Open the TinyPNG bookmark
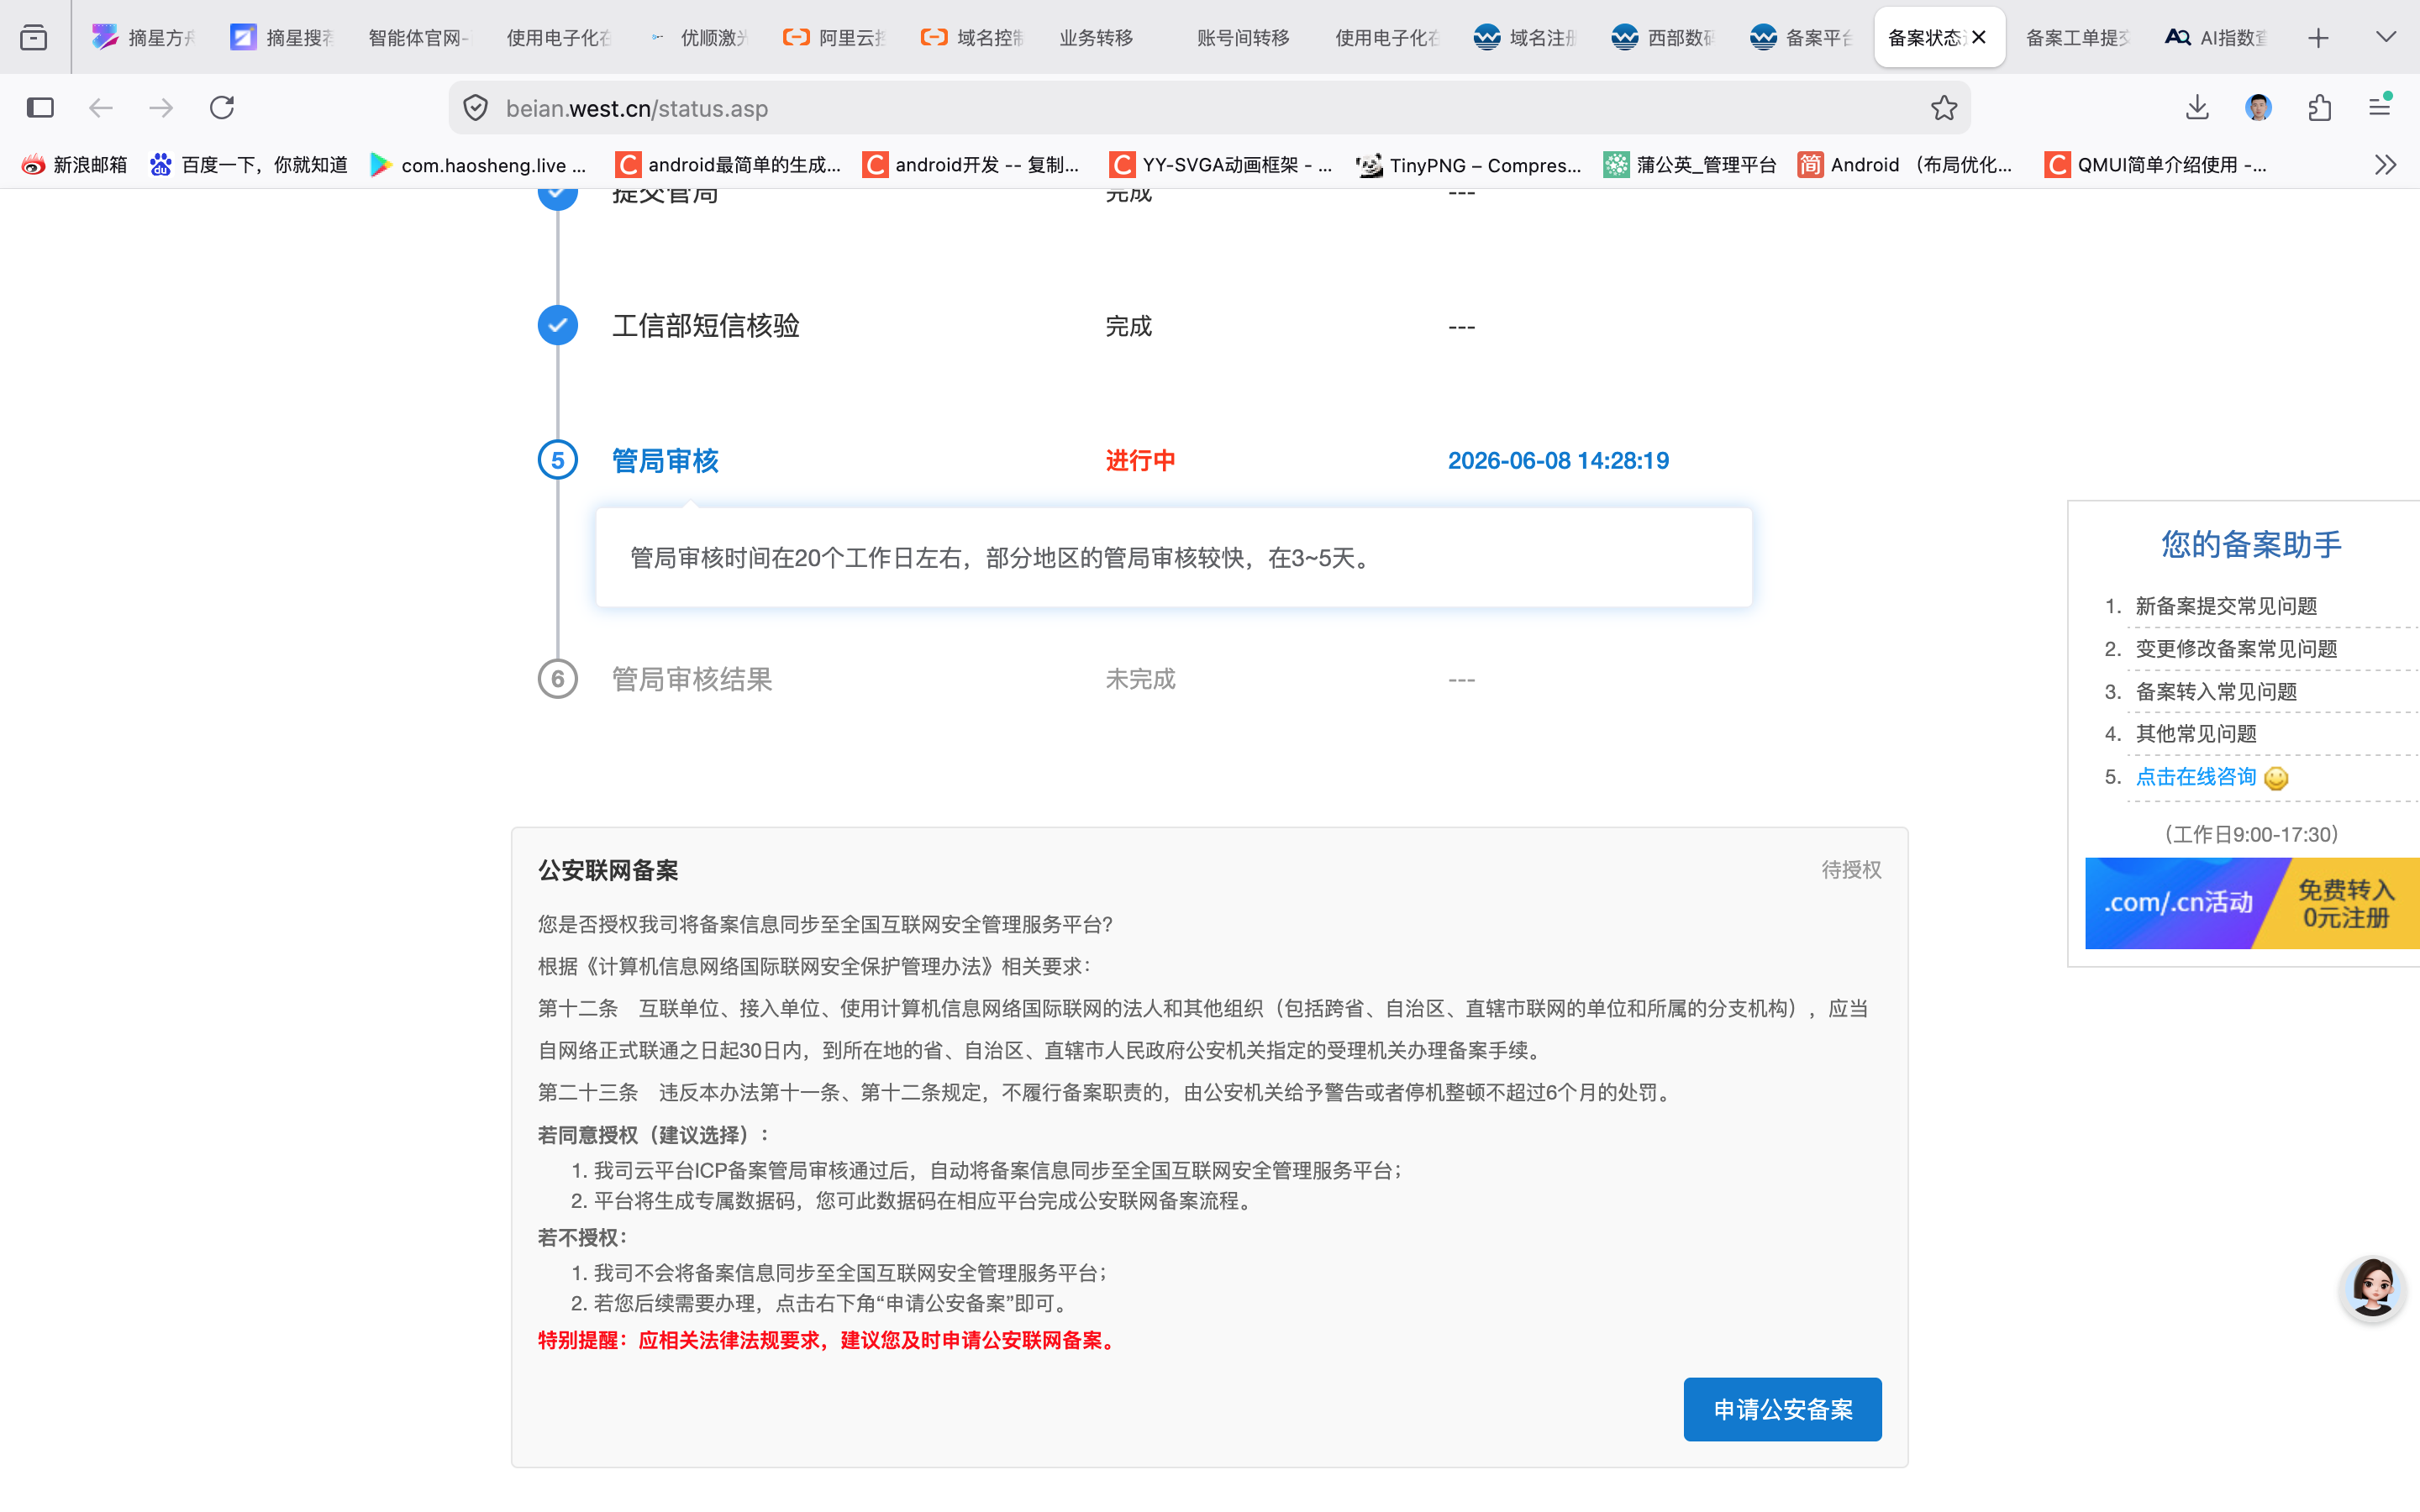The width and height of the screenshot is (2420, 1512). [x=1469, y=165]
